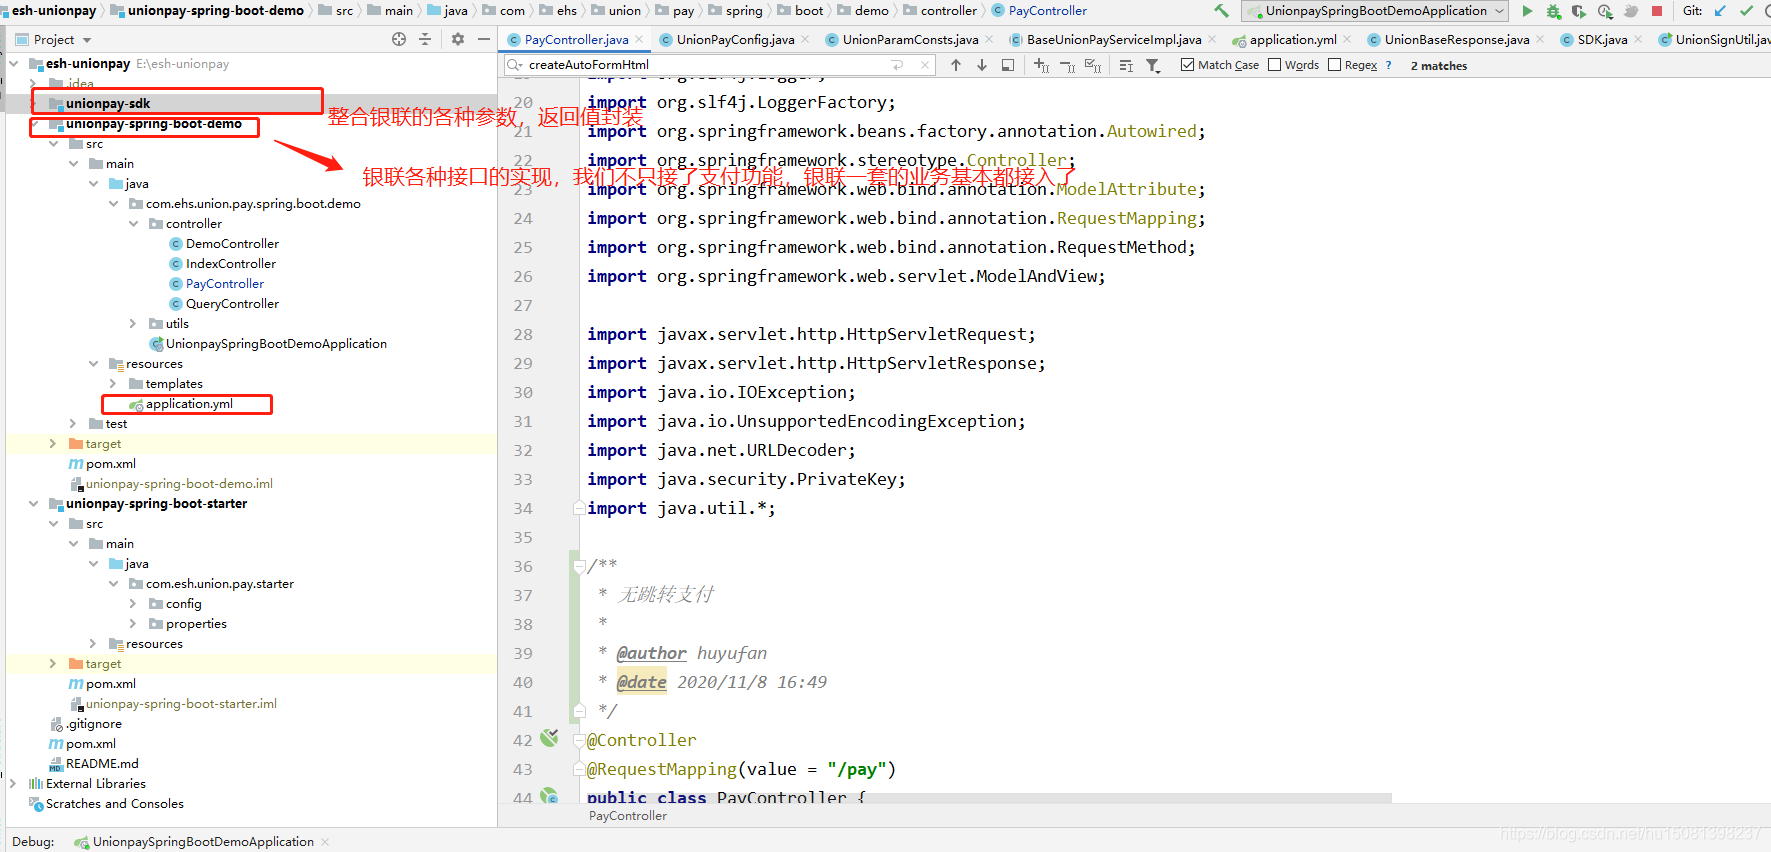The width and height of the screenshot is (1771, 852).
Task: Open Project panel settings gear
Action: tap(457, 39)
